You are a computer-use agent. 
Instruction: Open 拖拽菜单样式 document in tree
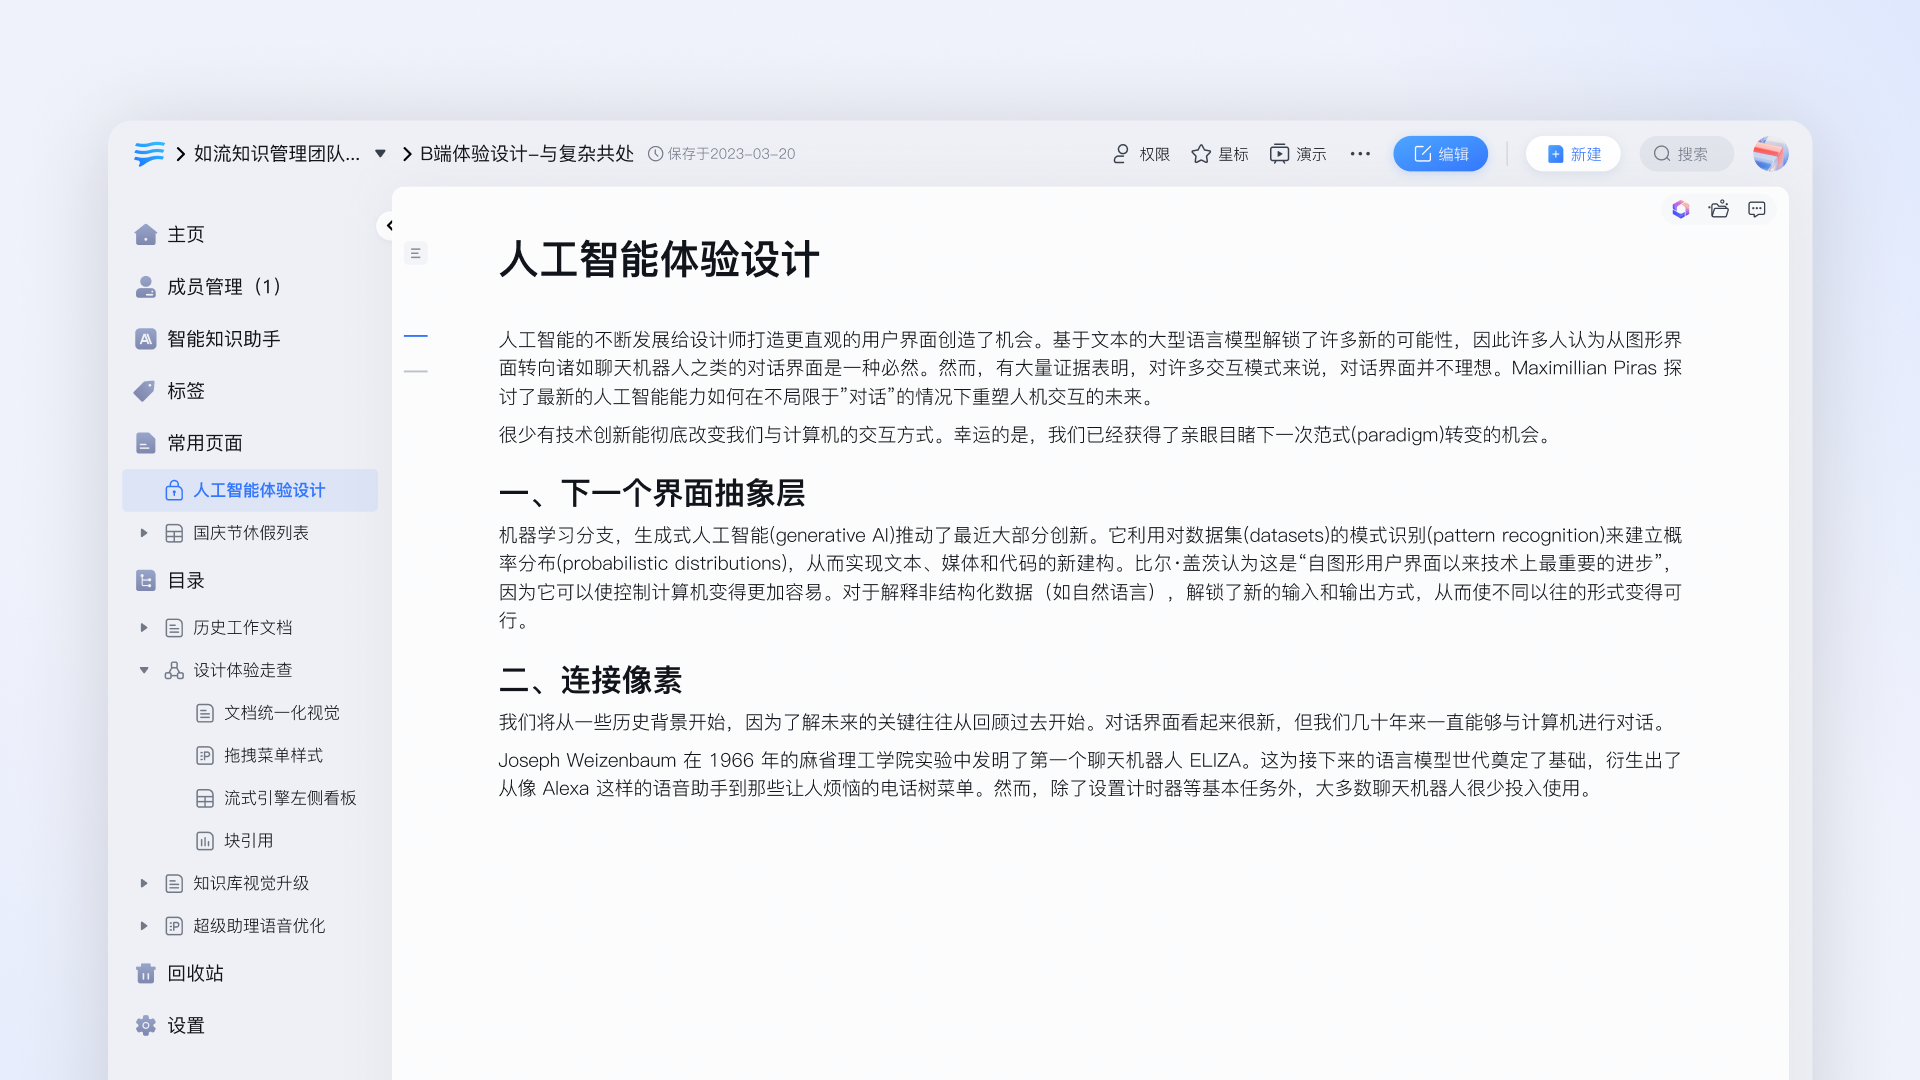point(273,755)
